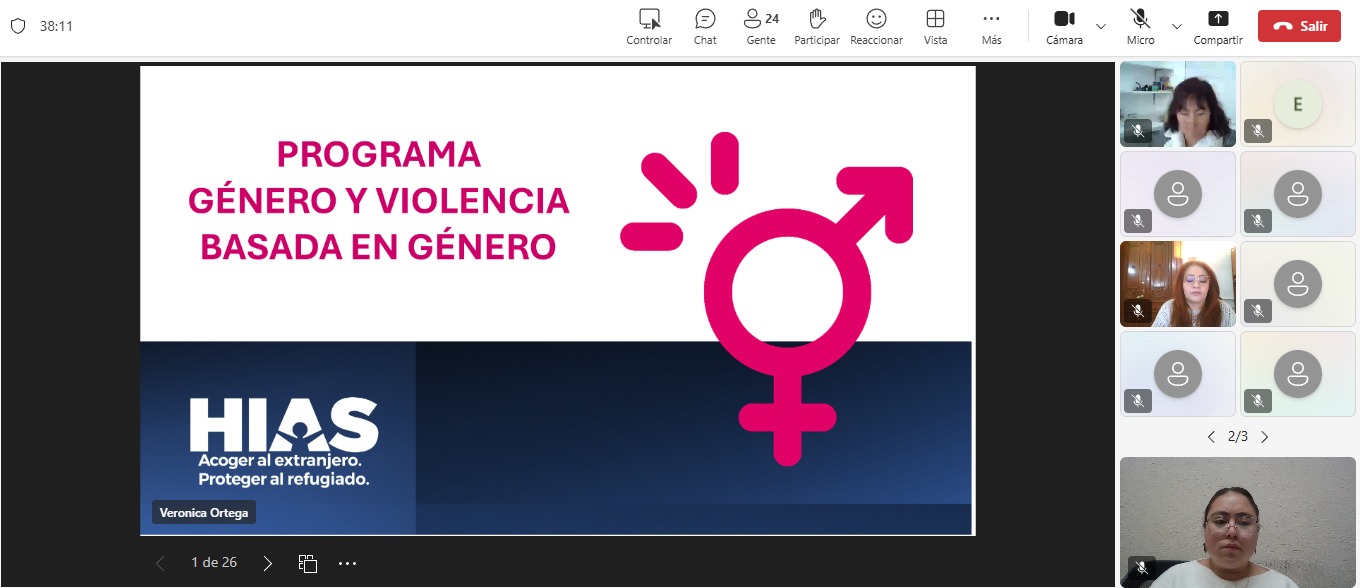
Task: Click the shield security icon
Action: [x=18, y=26]
